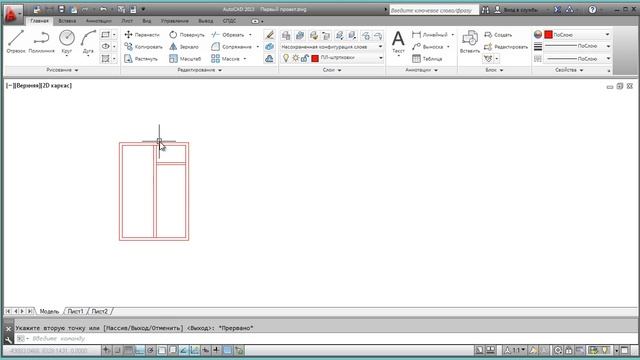Open the Вид ribbon tab

coord(147,21)
